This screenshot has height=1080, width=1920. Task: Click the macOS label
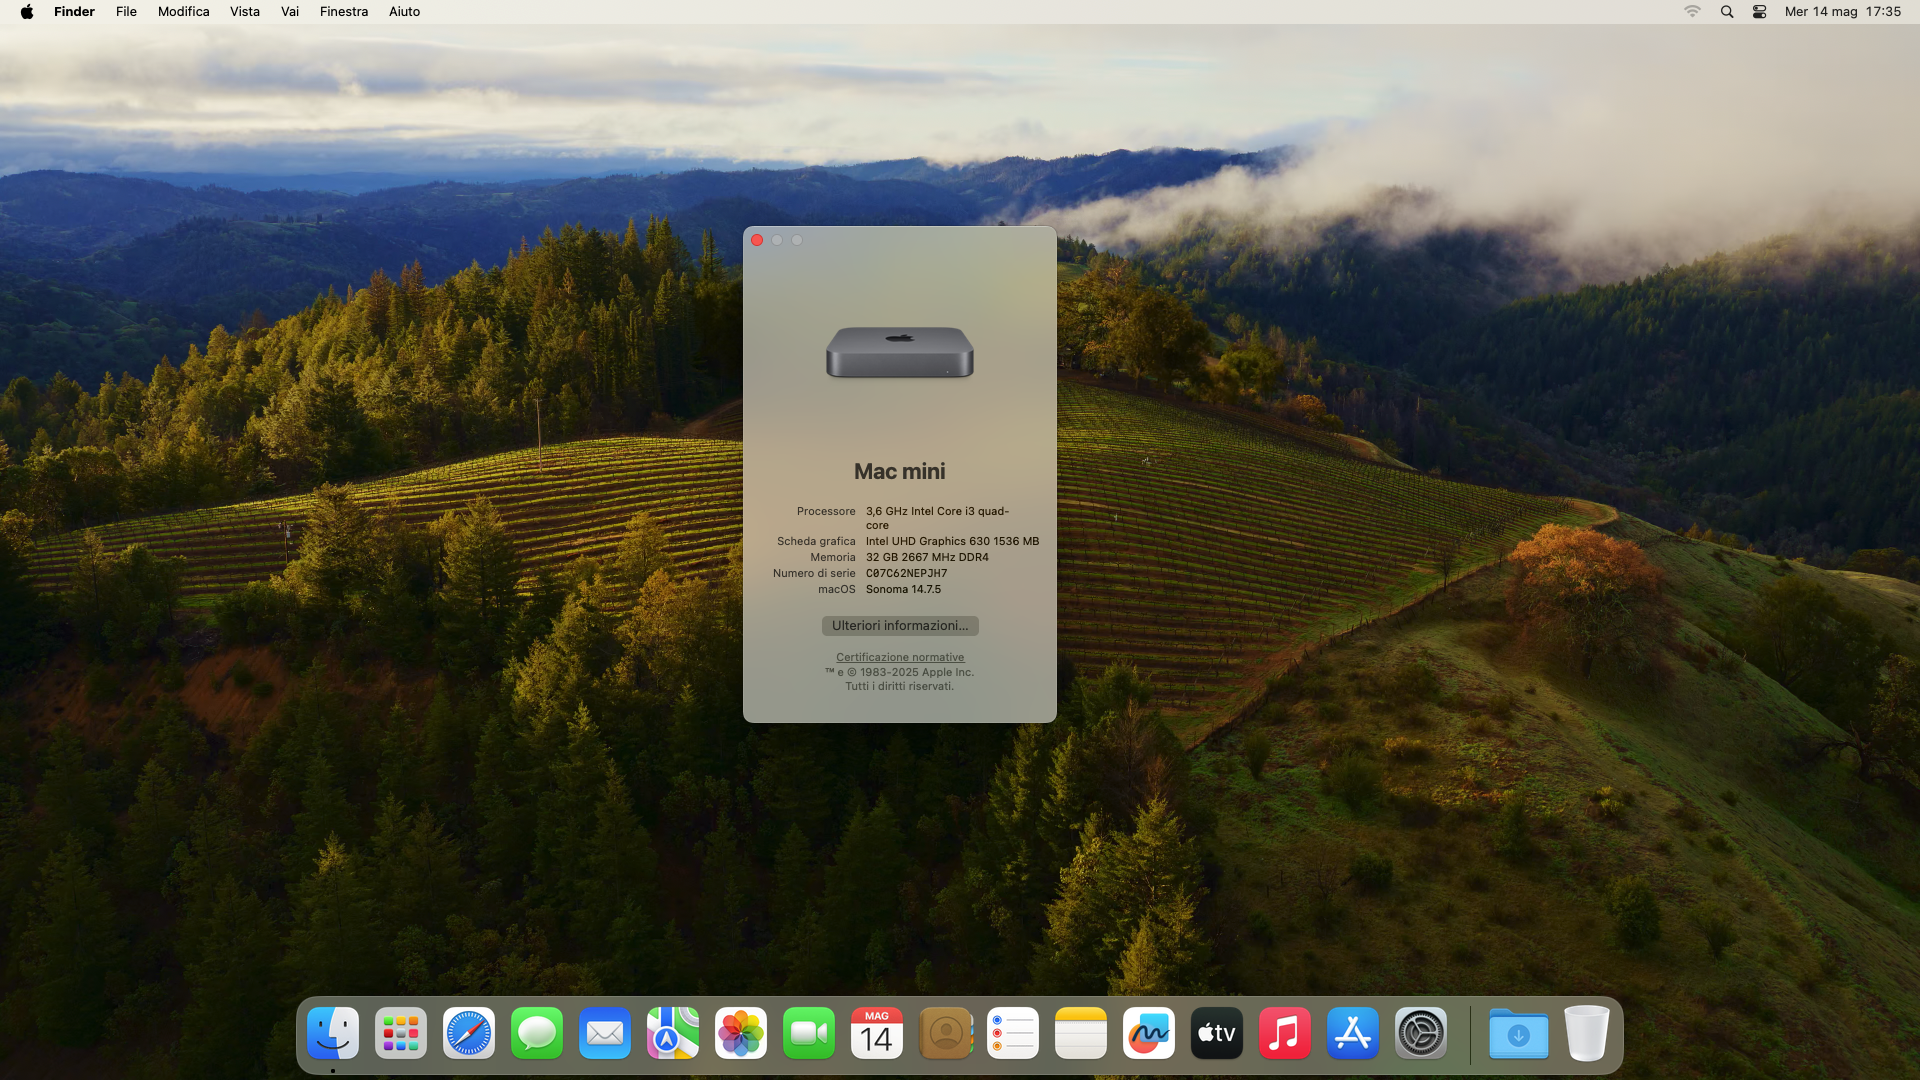click(x=837, y=590)
